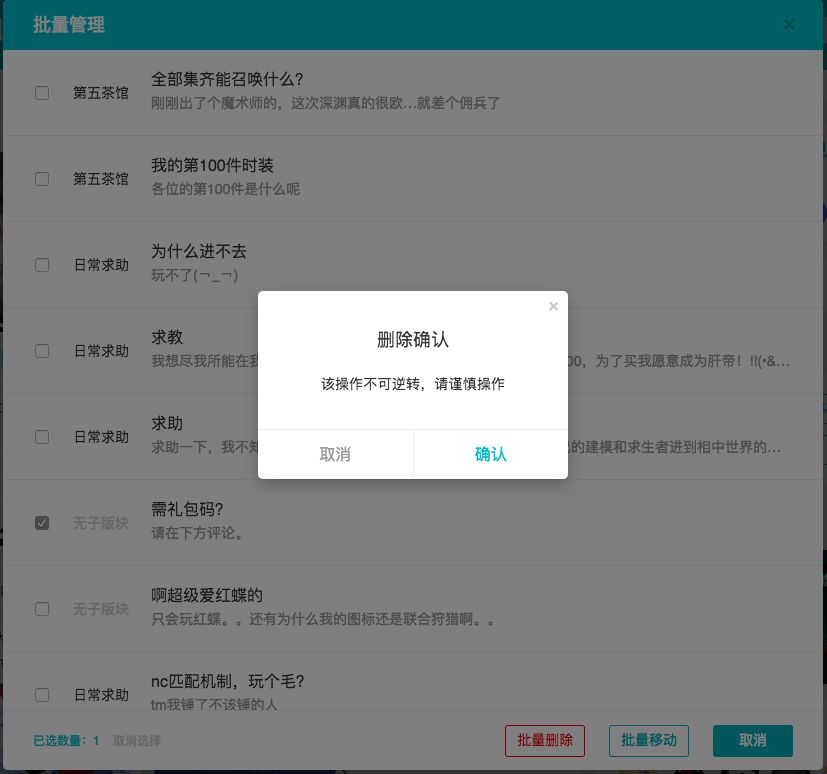Check the box beside "我的第100件时装"
The height and width of the screenshot is (774, 827).
point(42,178)
